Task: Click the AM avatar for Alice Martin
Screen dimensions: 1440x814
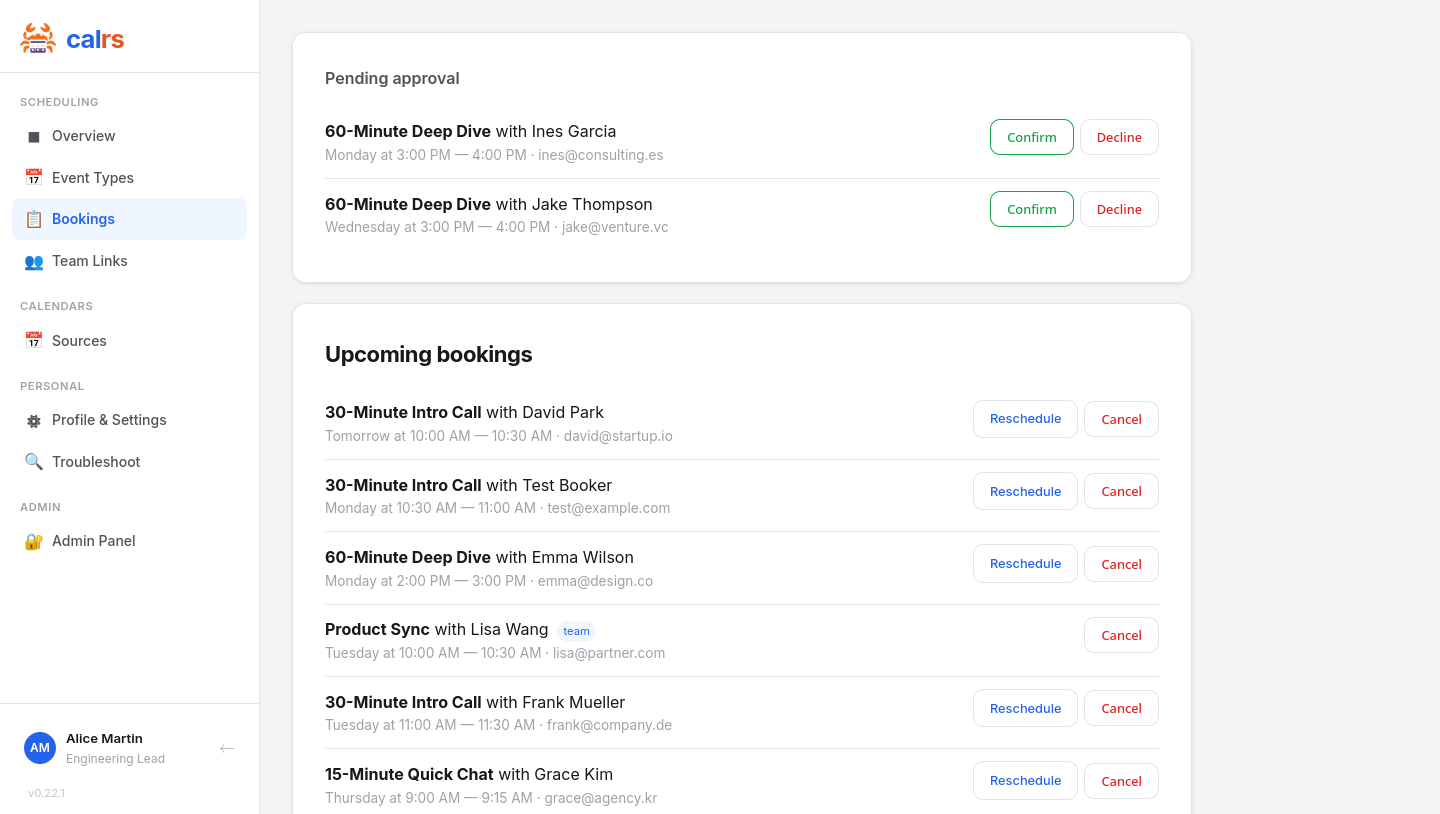Action: tap(40, 748)
